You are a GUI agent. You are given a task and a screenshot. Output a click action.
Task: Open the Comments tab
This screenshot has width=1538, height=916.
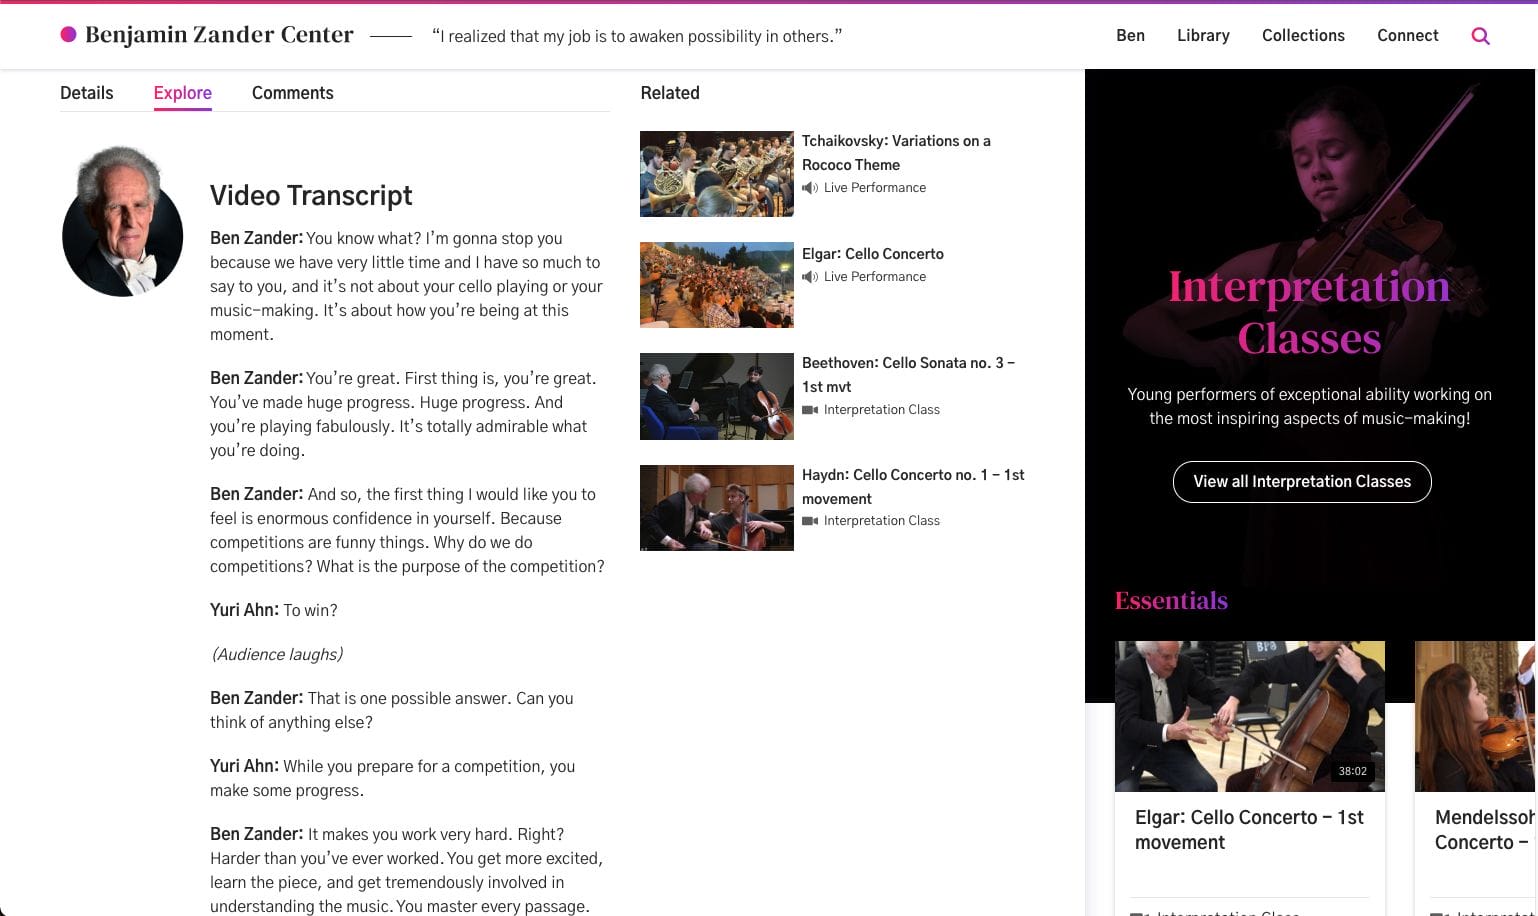click(x=292, y=93)
